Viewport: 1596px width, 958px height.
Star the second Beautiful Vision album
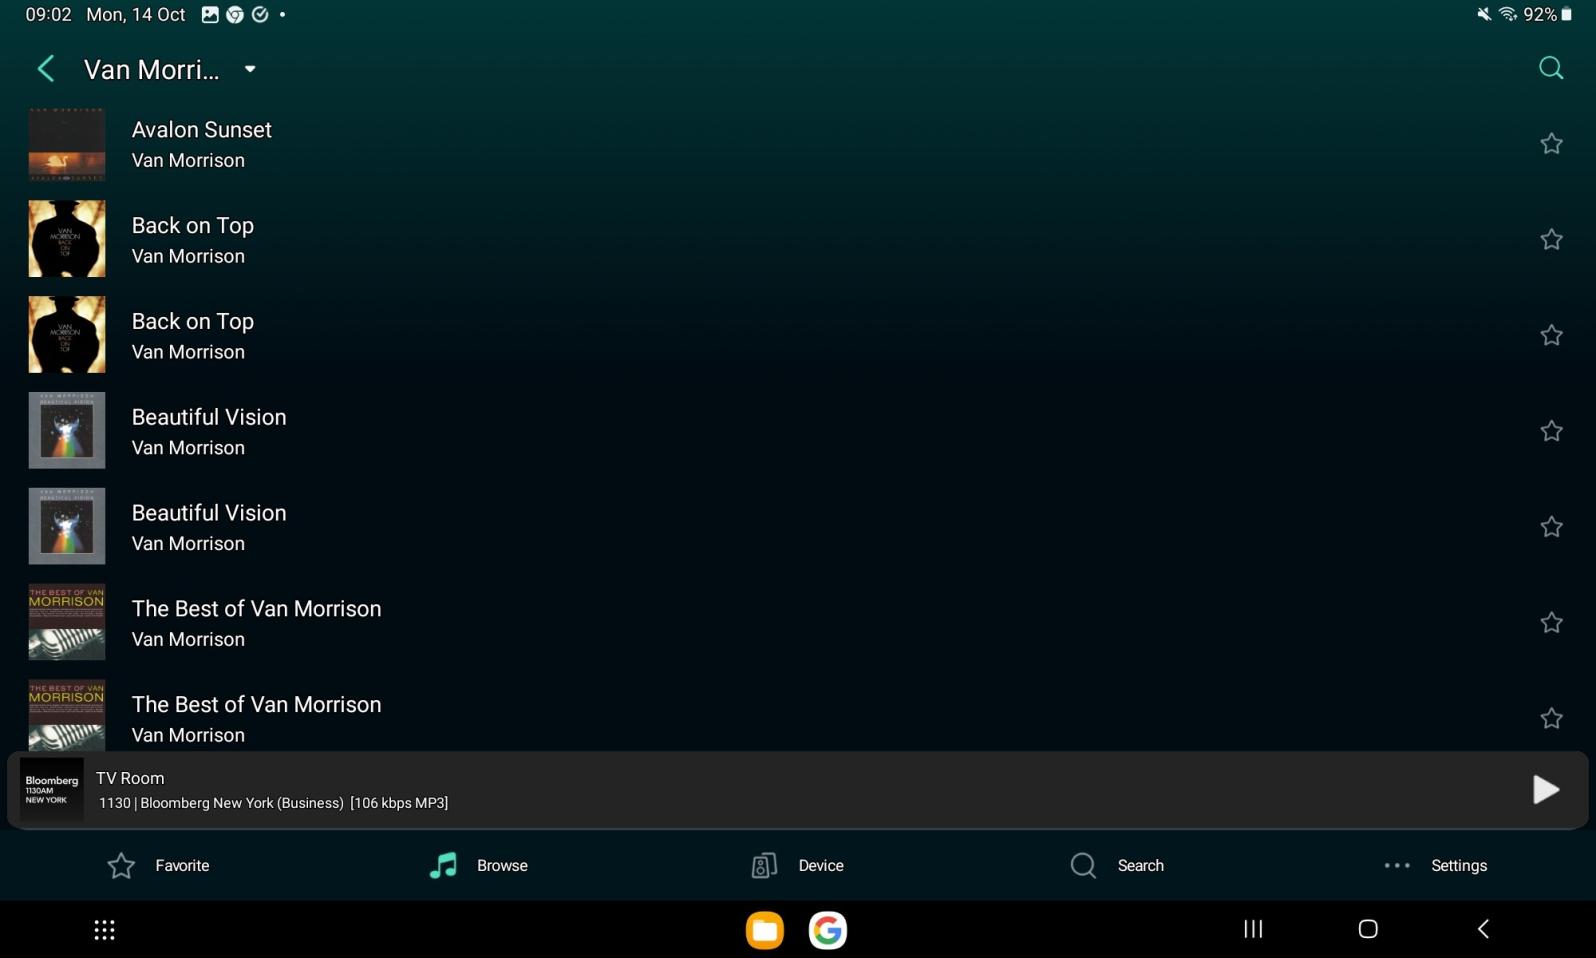1551,527
